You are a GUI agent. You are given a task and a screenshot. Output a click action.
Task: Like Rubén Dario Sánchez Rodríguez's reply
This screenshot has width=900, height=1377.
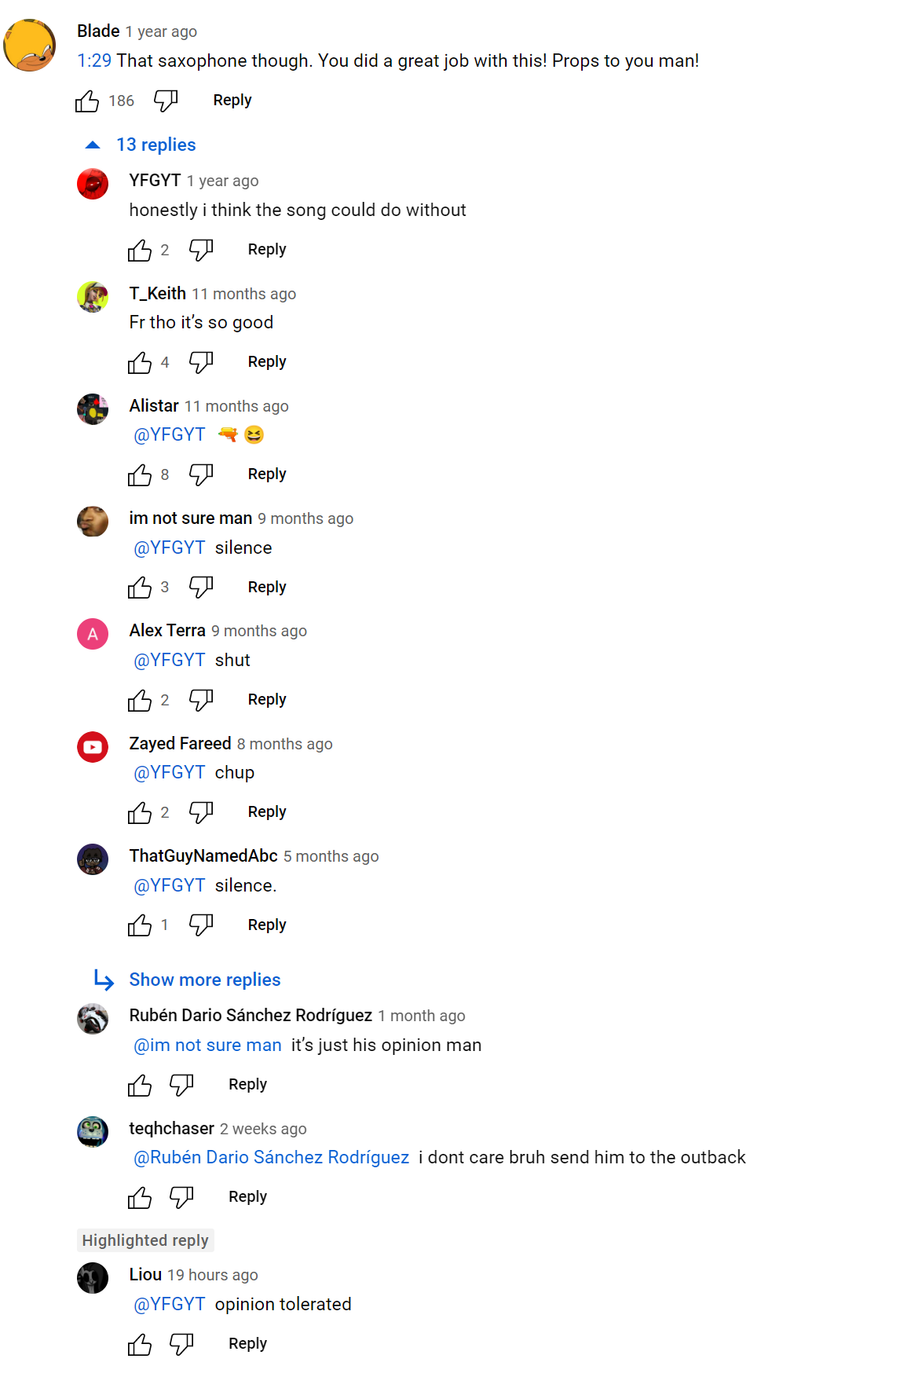tap(140, 1085)
